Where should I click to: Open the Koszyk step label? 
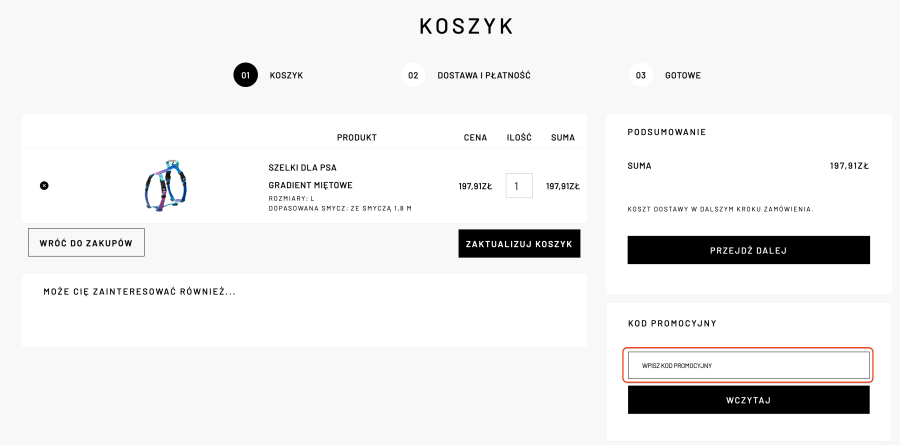click(286, 75)
